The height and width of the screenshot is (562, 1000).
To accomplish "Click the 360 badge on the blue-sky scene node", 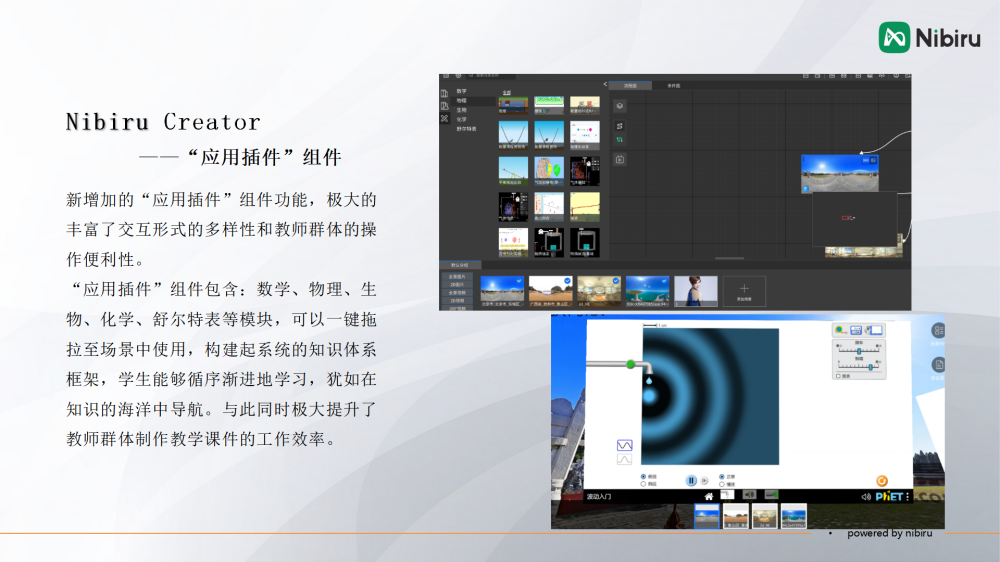I will [x=866, y=160].
